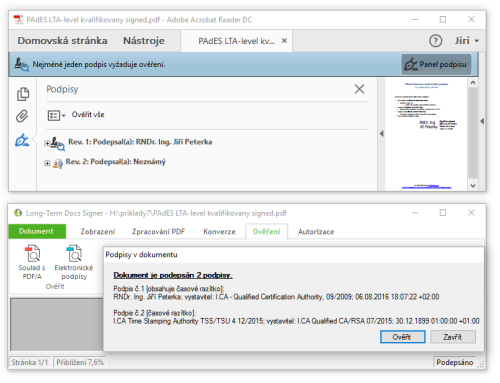Open the attachments paperclip panel

click(x=22, y=116)
